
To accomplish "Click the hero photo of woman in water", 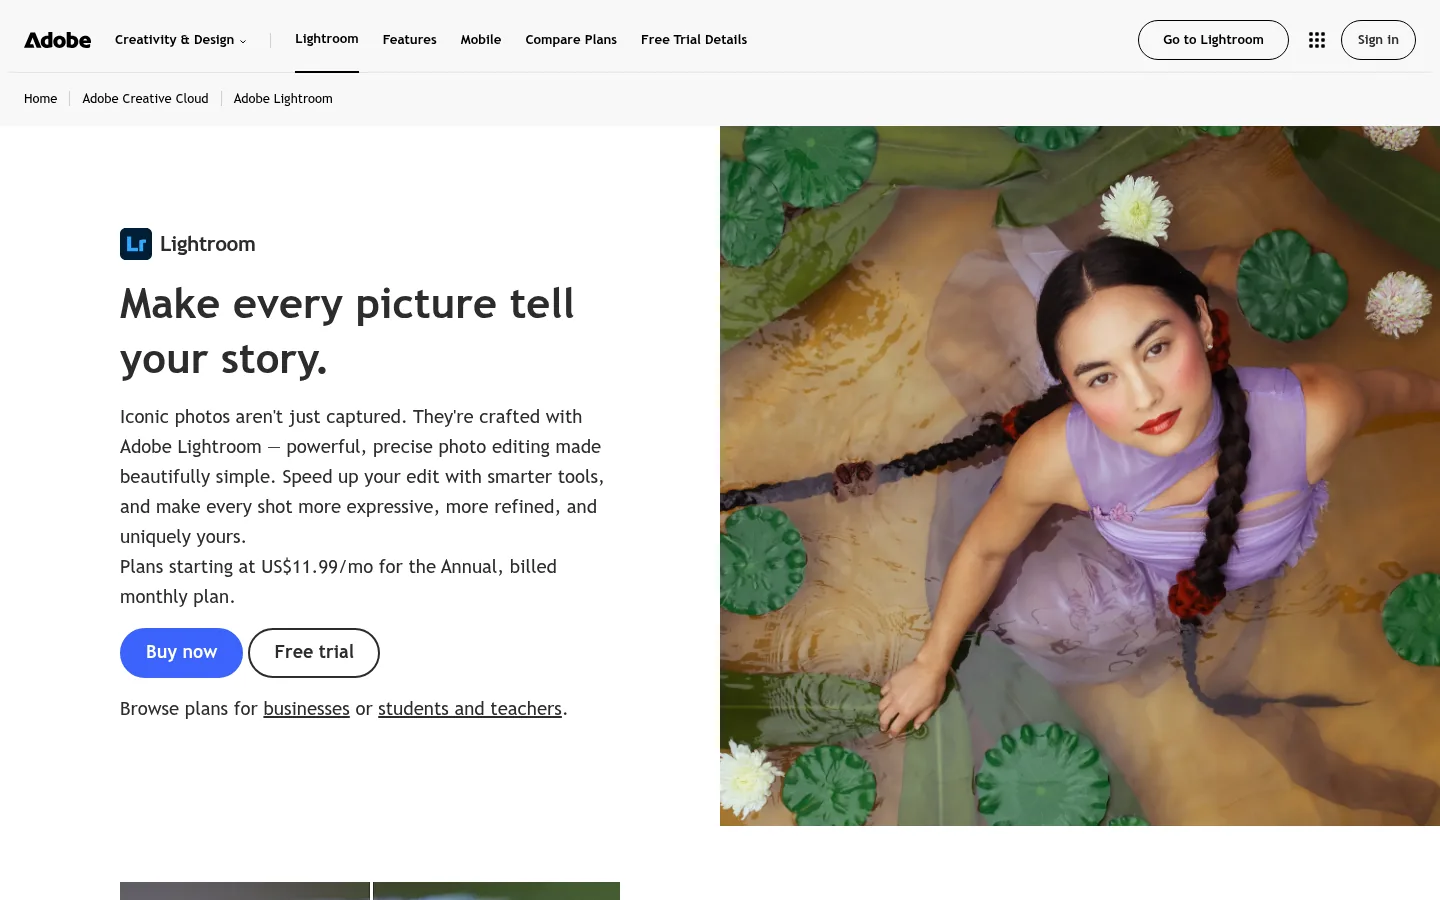I will (x=1080, y=476).
